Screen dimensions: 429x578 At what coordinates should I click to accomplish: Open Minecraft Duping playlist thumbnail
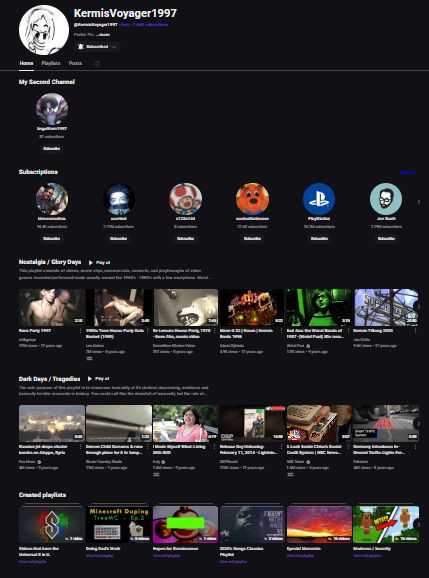pos(118,524)
